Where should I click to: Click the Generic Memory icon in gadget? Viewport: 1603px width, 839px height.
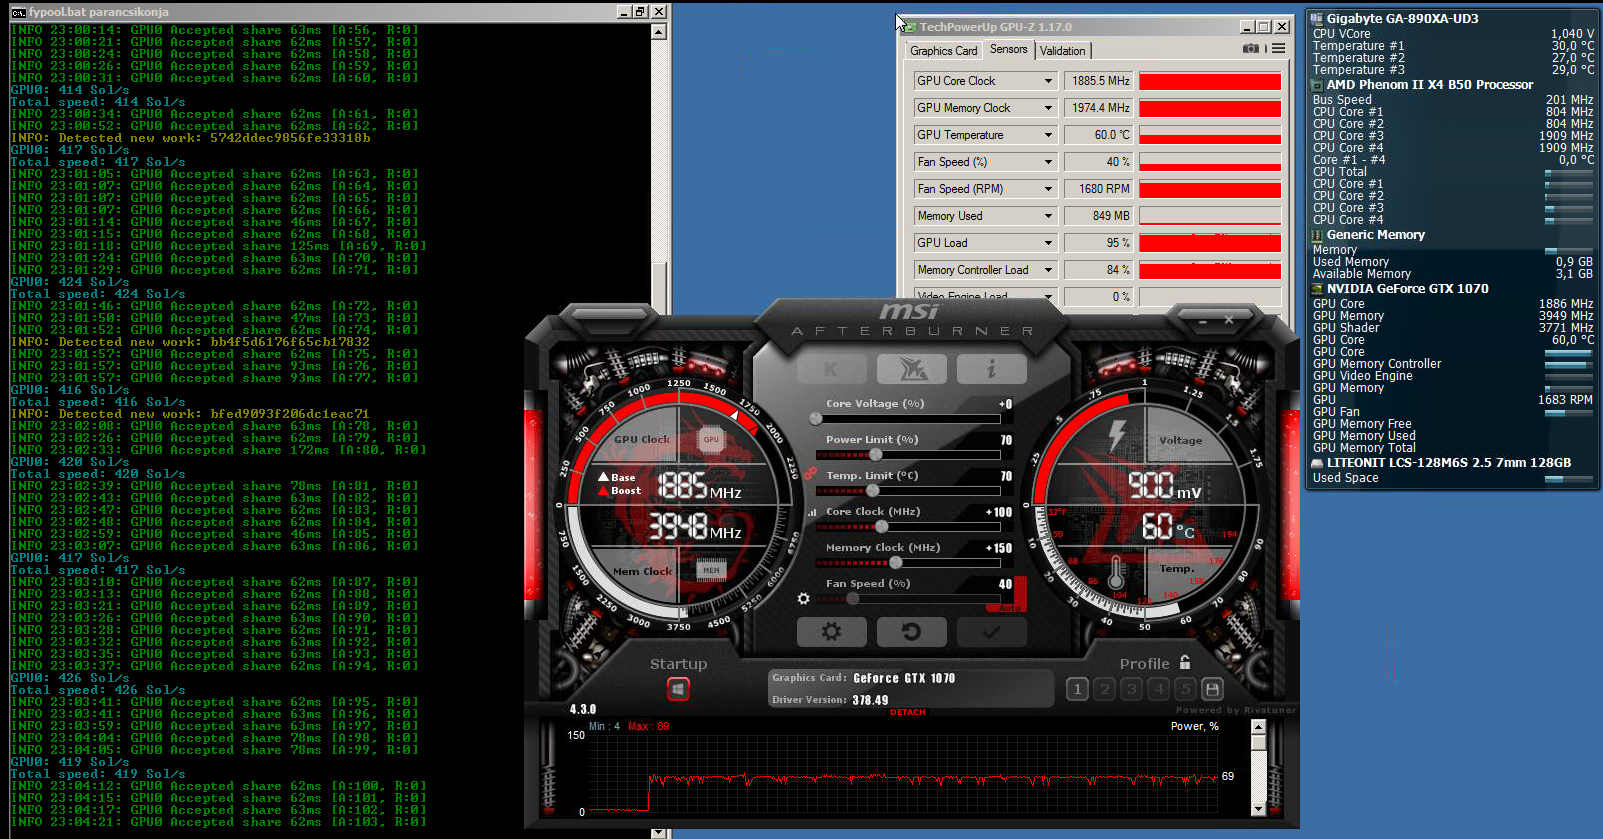pos(1317,236)
